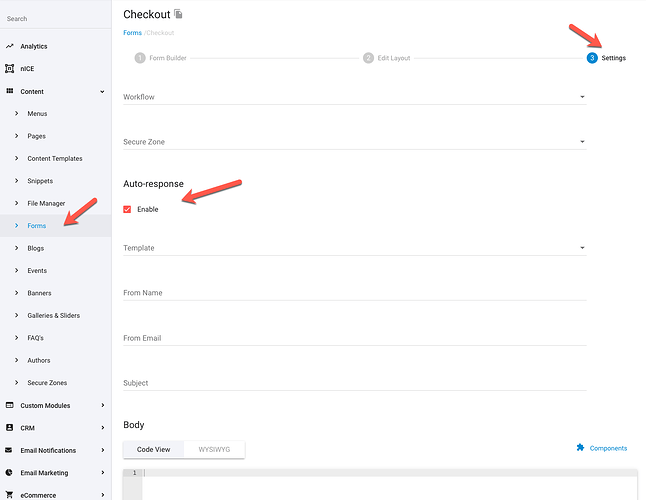Click step 1 circle for Form Builder
Viewport: 646px width, 500px height.
pyautogui.click(x=140, y=58)
